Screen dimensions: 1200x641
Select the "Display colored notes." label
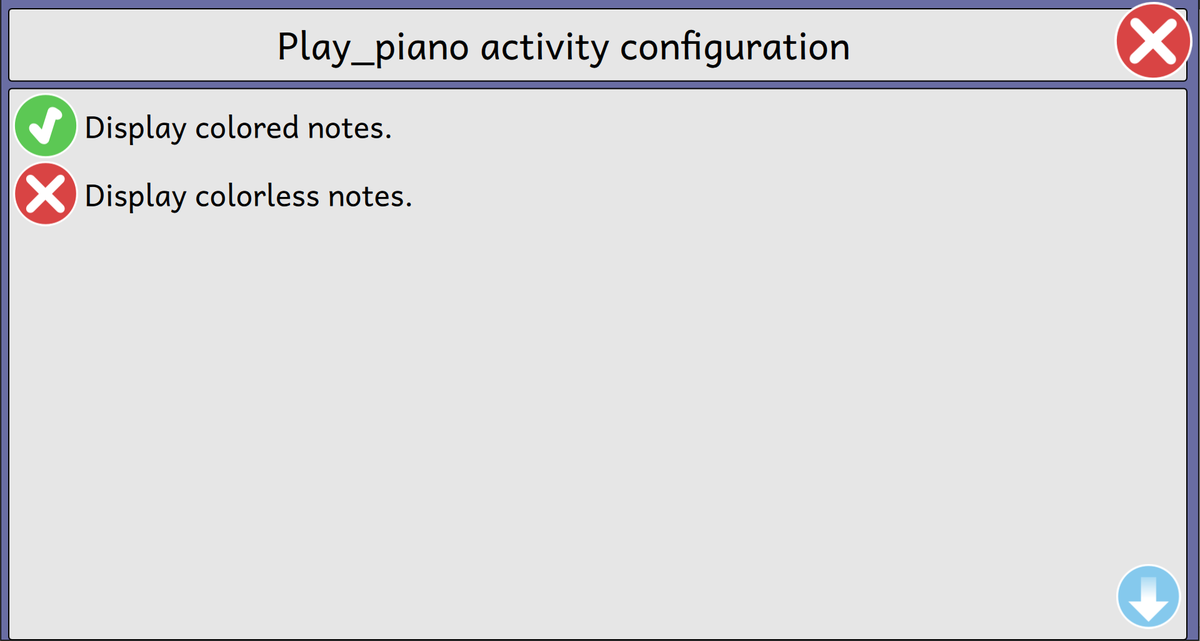pyautogui.click(x=238, y=128)
